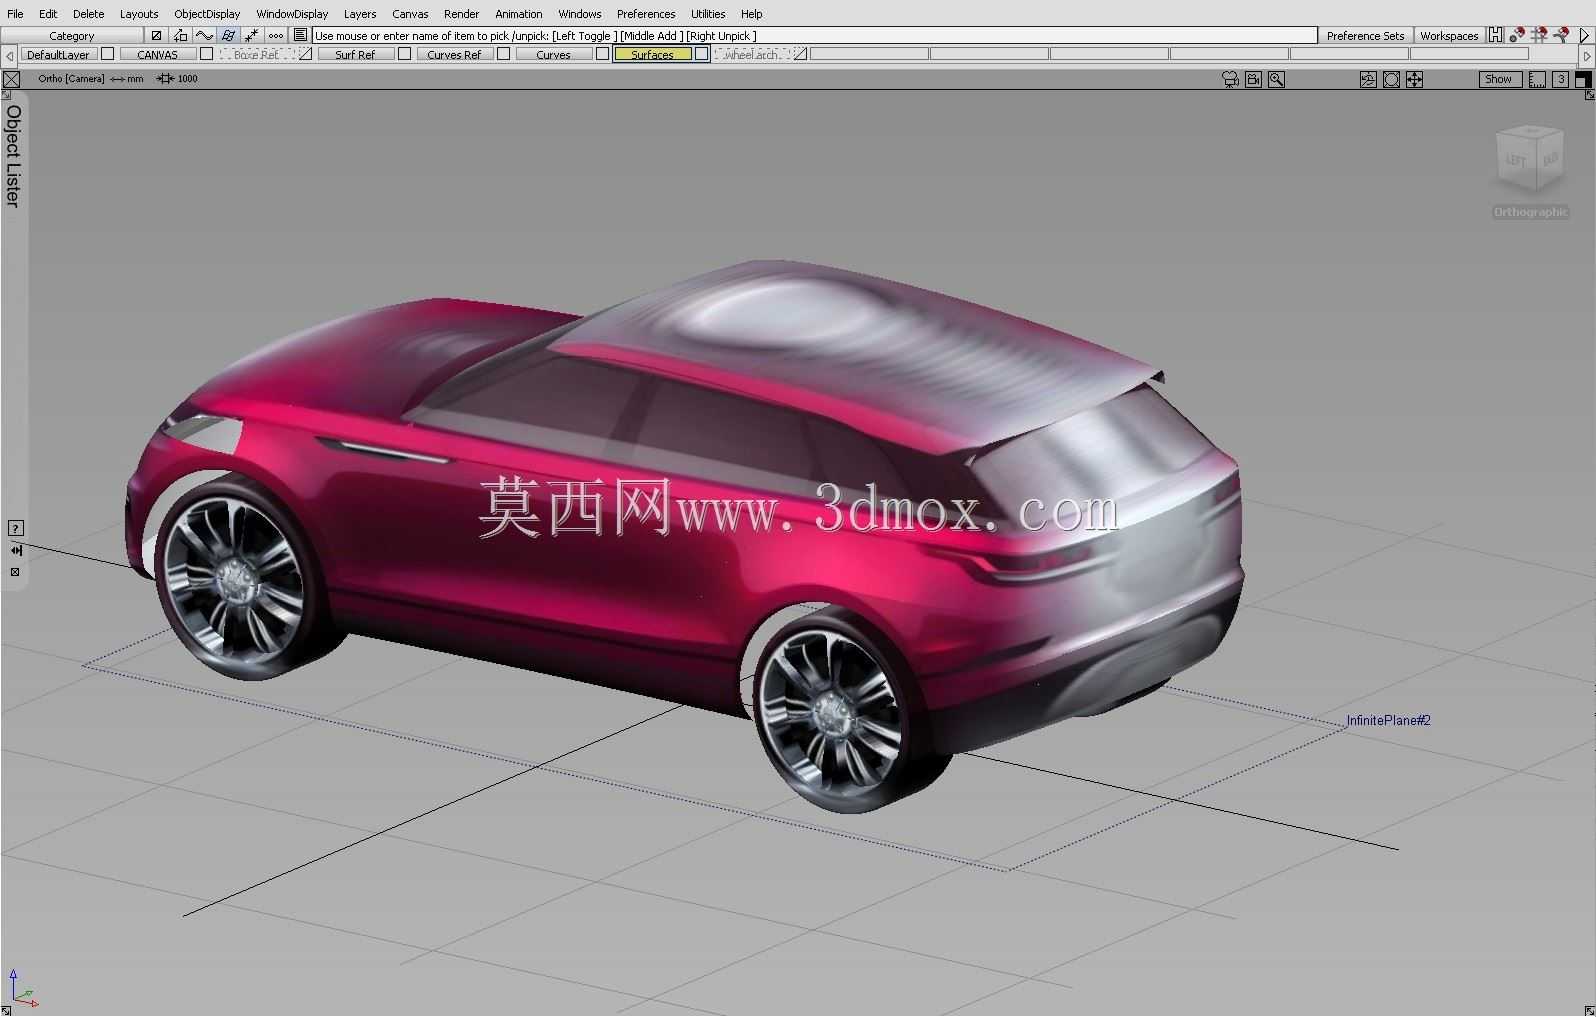Open the Render menu
This screenshot has height=1017, width=1596.
461,14
